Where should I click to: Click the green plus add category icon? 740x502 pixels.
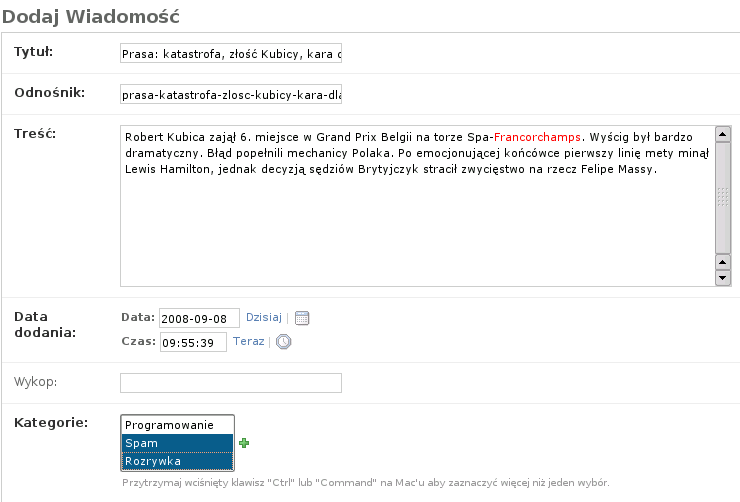(x=244, y=443)
